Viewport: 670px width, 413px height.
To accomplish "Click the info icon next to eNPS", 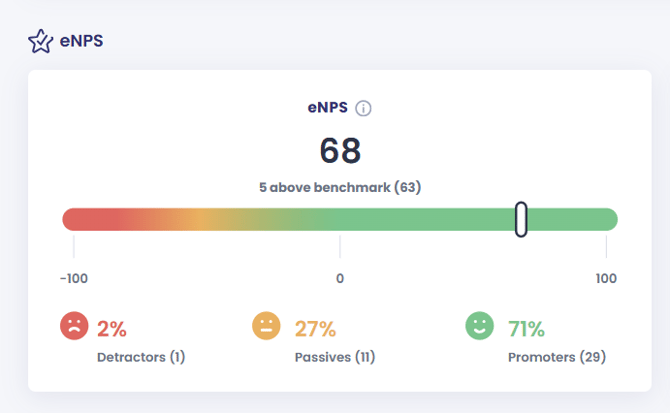I will pyautogui.click(x=363, y=108).
